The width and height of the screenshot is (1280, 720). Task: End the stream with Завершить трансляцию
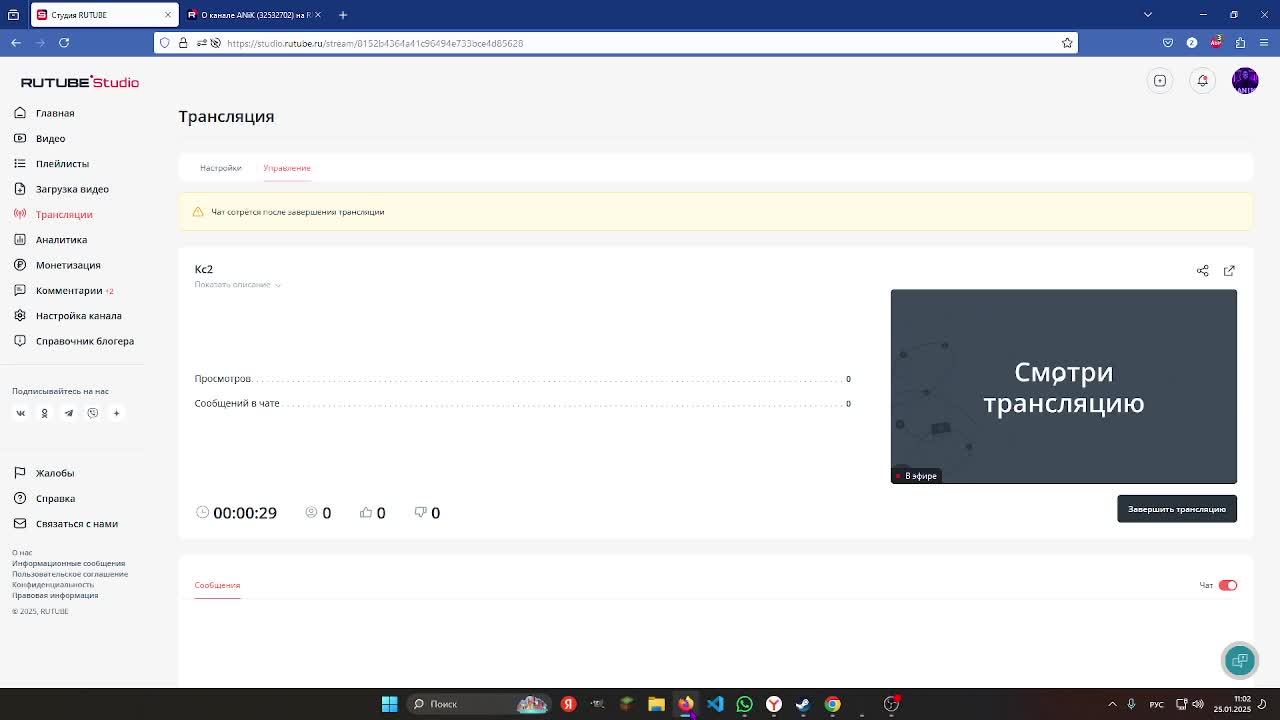pyautogui.click(x=1177, y=509)
